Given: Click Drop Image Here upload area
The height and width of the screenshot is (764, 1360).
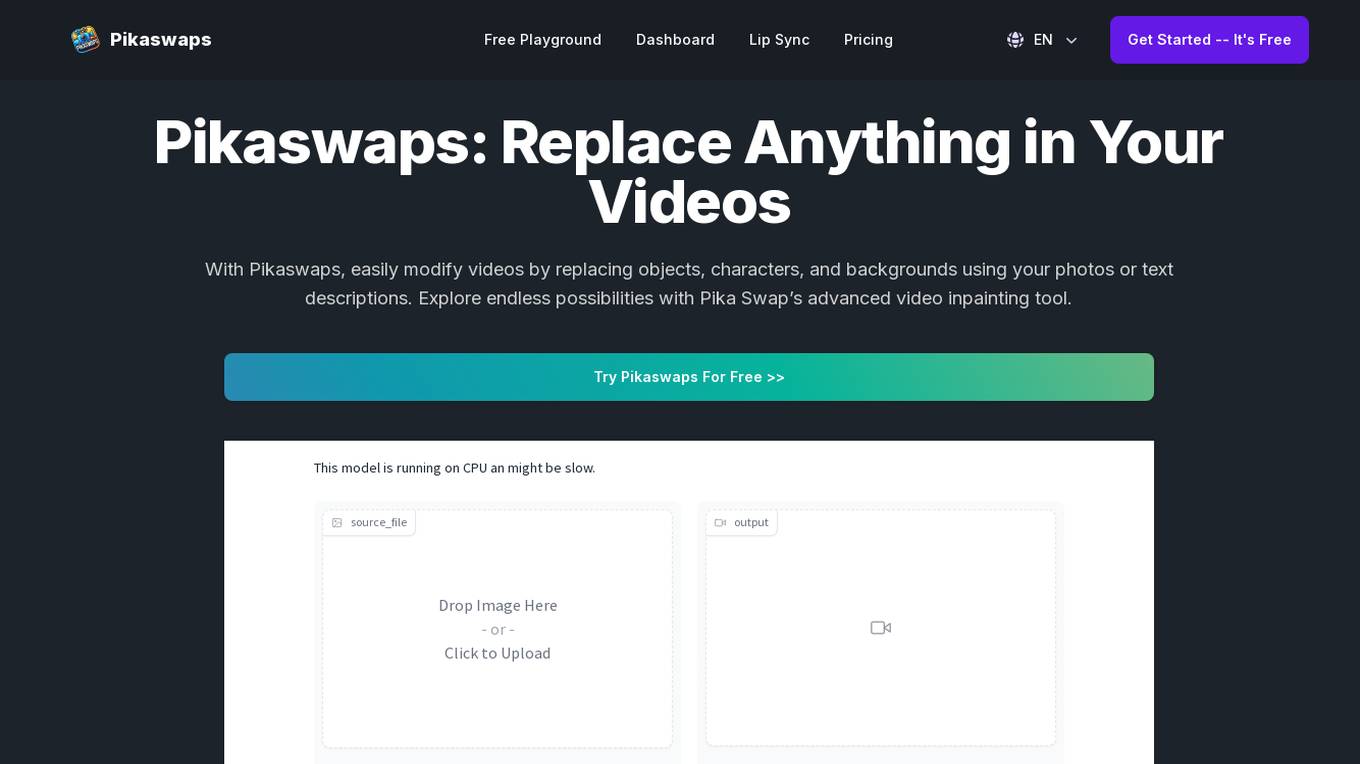Looking at the screenshot, I should 497,629.
